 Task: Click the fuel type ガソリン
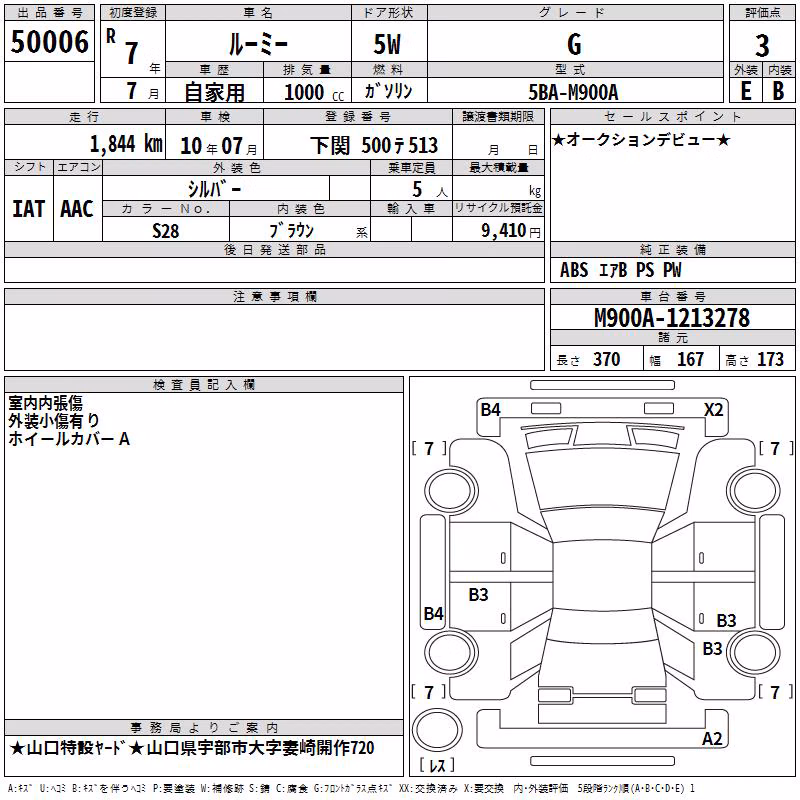click(x=388, y=91)
